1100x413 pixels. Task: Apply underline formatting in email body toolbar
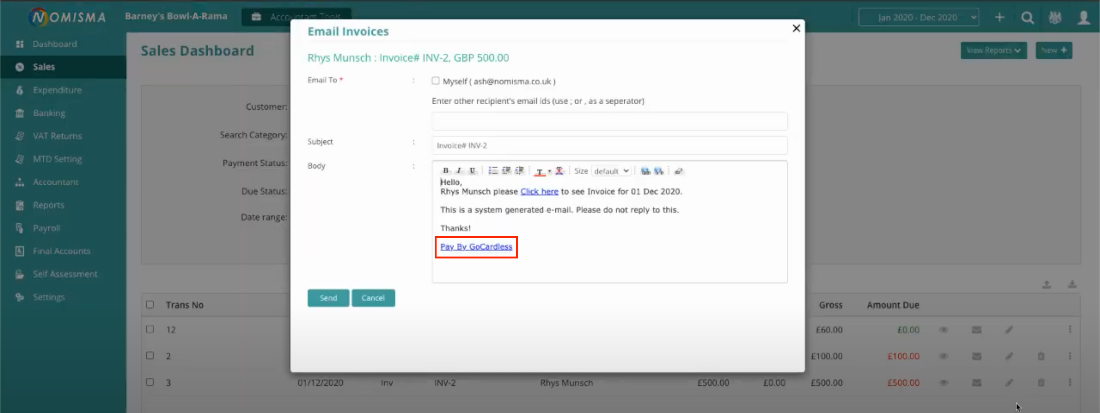472,170
